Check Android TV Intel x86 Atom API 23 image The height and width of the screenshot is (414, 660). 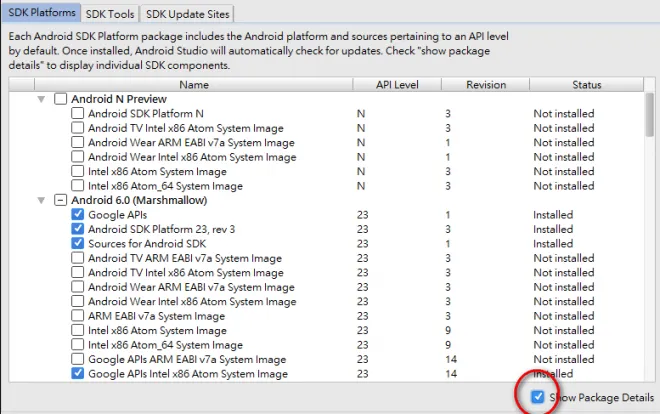pos(77,272)
